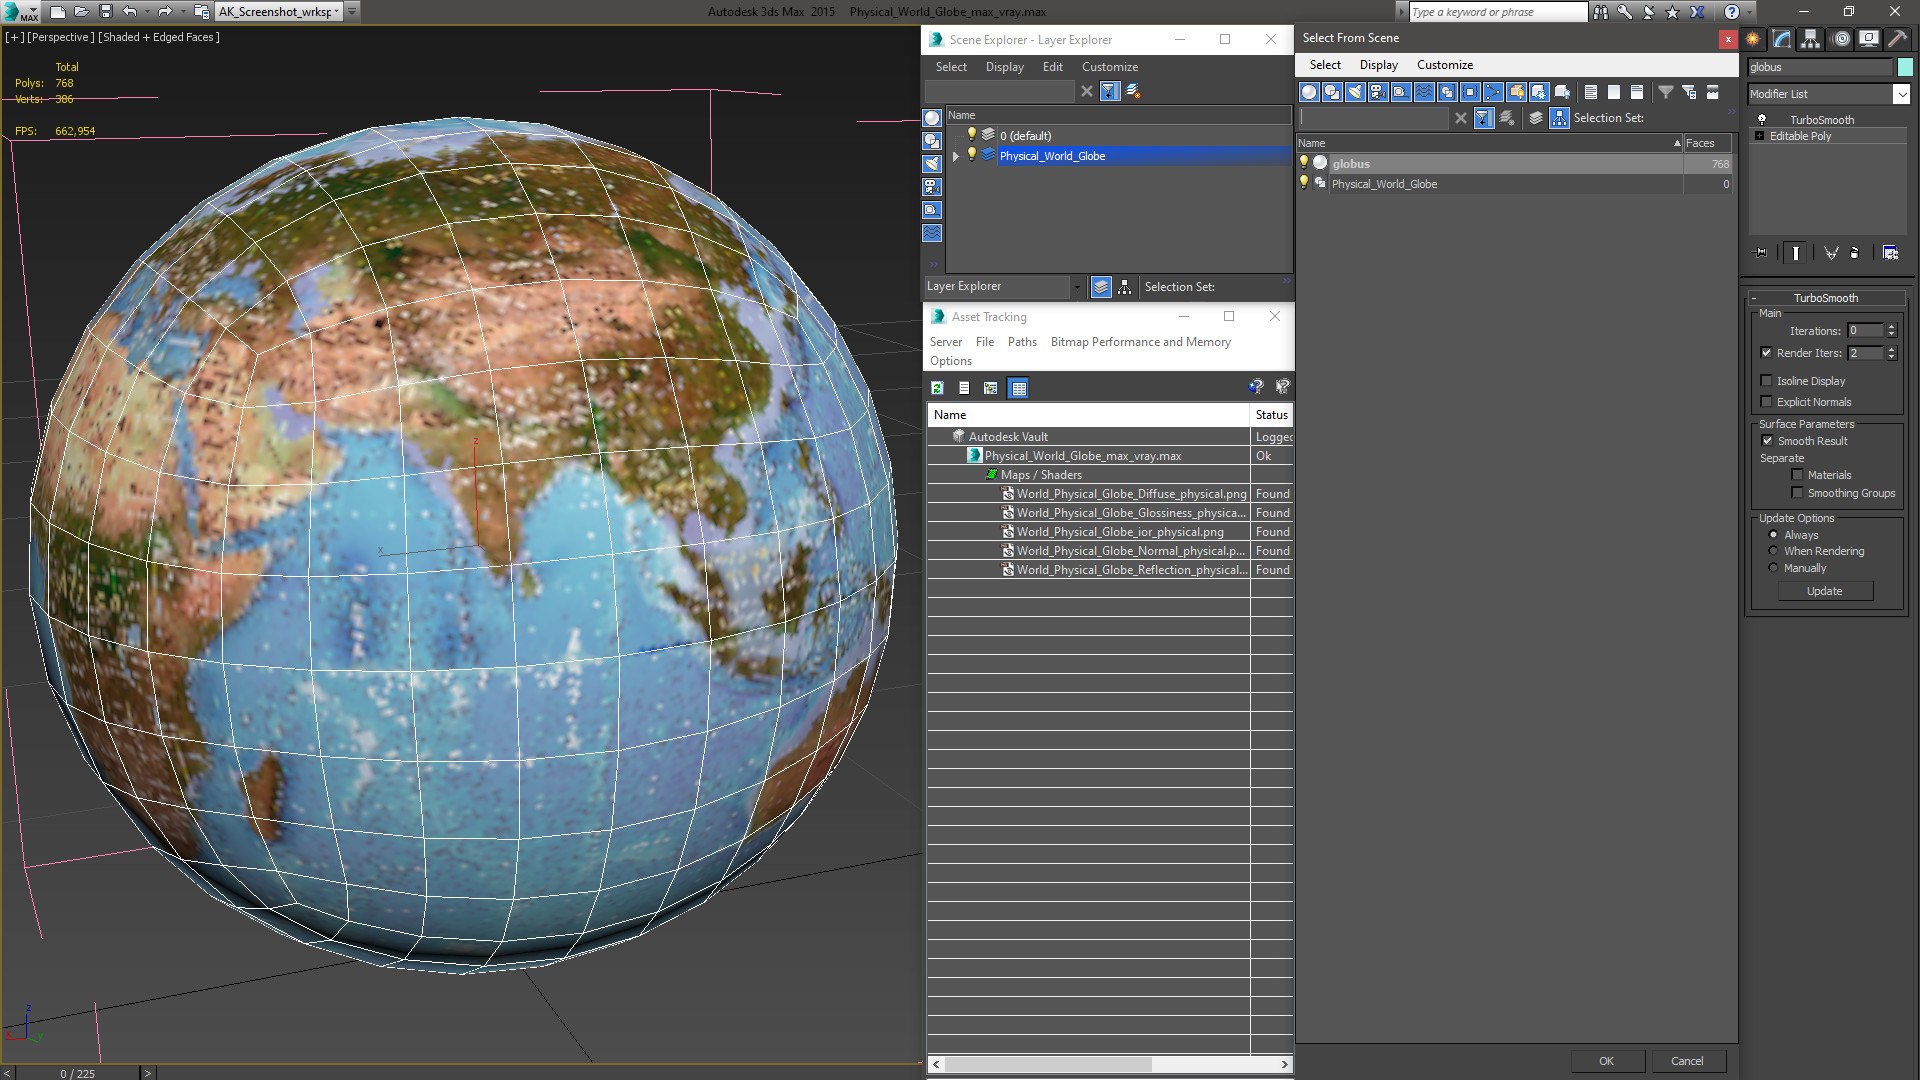1920x1080 pixels.
Task: Select the Paths menu in Asset Tracking
Action: pos(1022,342)
